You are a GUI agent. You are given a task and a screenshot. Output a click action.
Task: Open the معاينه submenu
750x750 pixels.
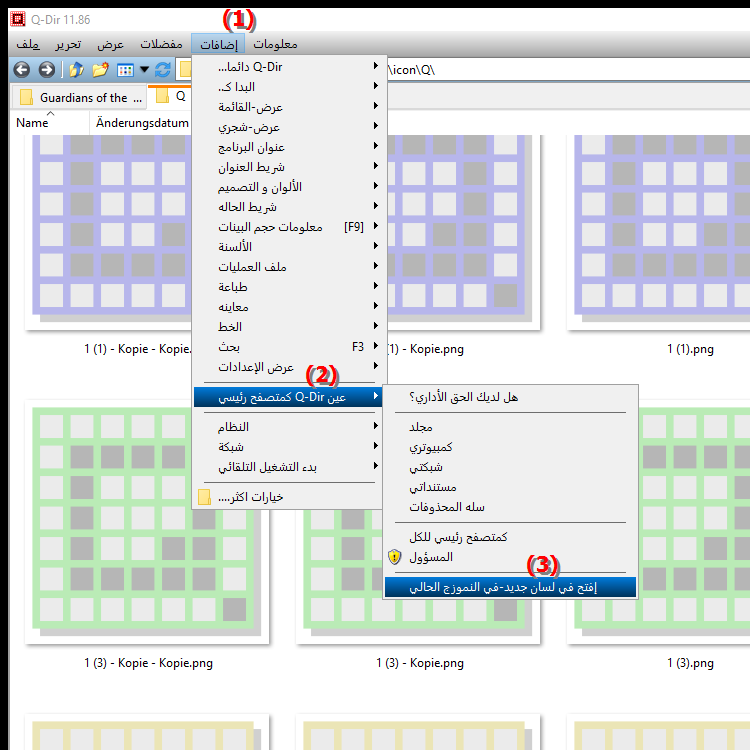click(288, 307)
